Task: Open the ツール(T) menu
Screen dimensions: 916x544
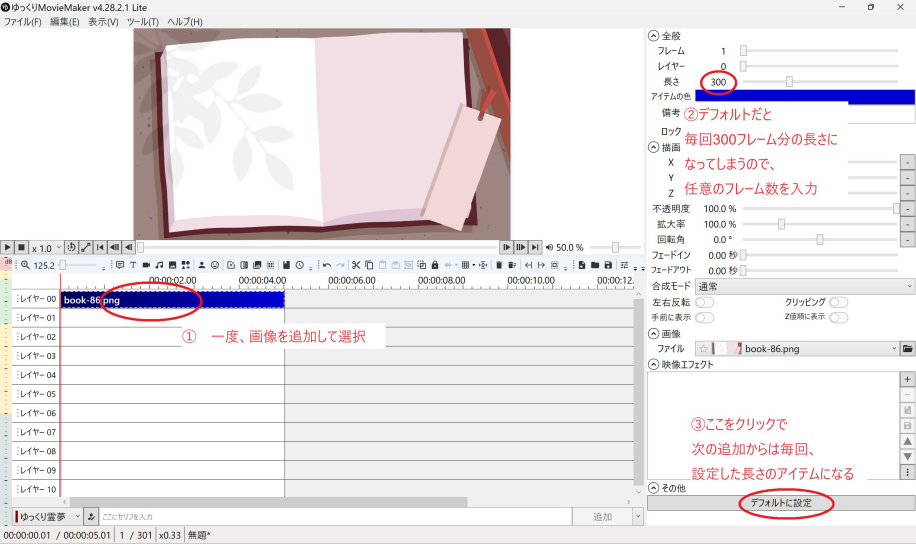Action: point(143,22)
